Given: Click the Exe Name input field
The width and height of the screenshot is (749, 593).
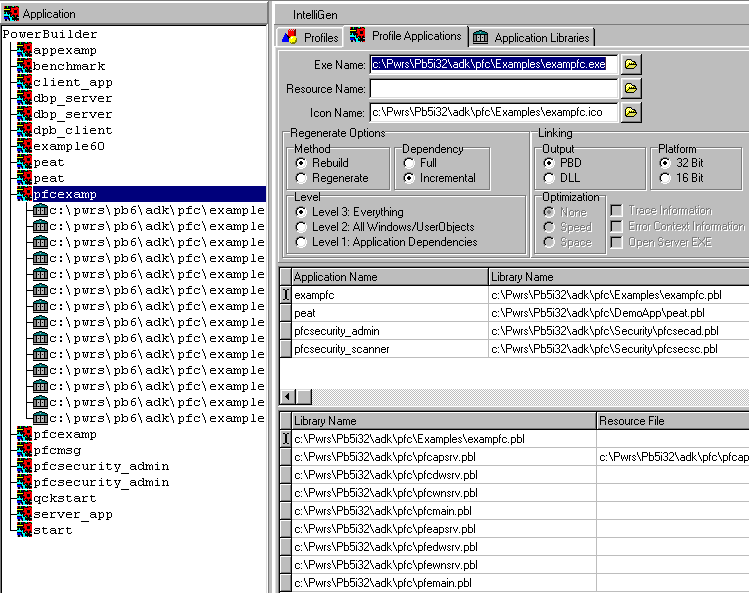Looking at the screenshot, I should pos(493,65).
